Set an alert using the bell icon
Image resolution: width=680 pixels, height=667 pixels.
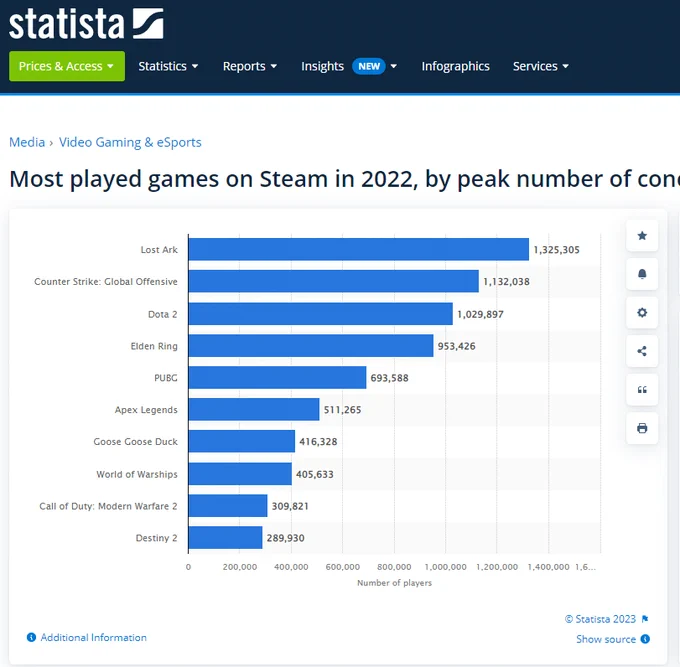point(642,274)
